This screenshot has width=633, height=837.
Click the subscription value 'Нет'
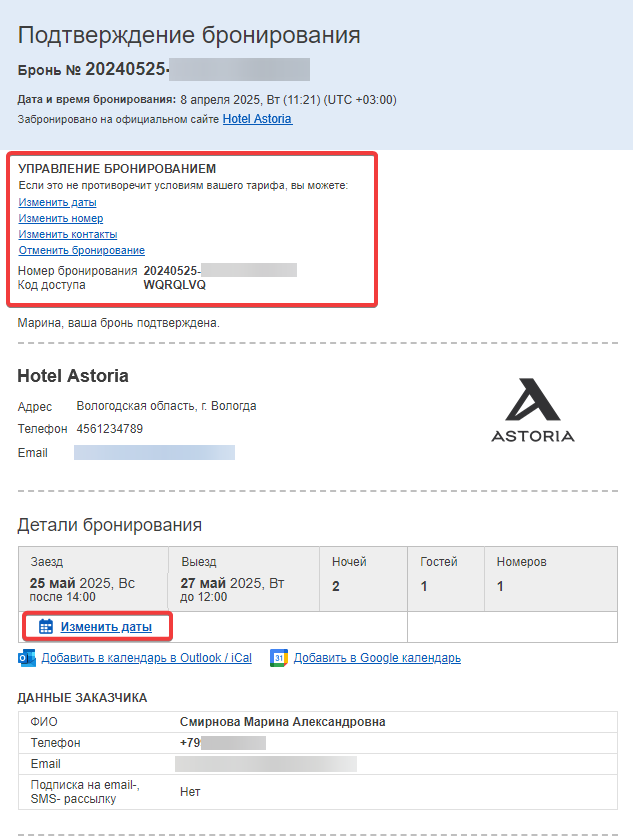tap(190, 792)
